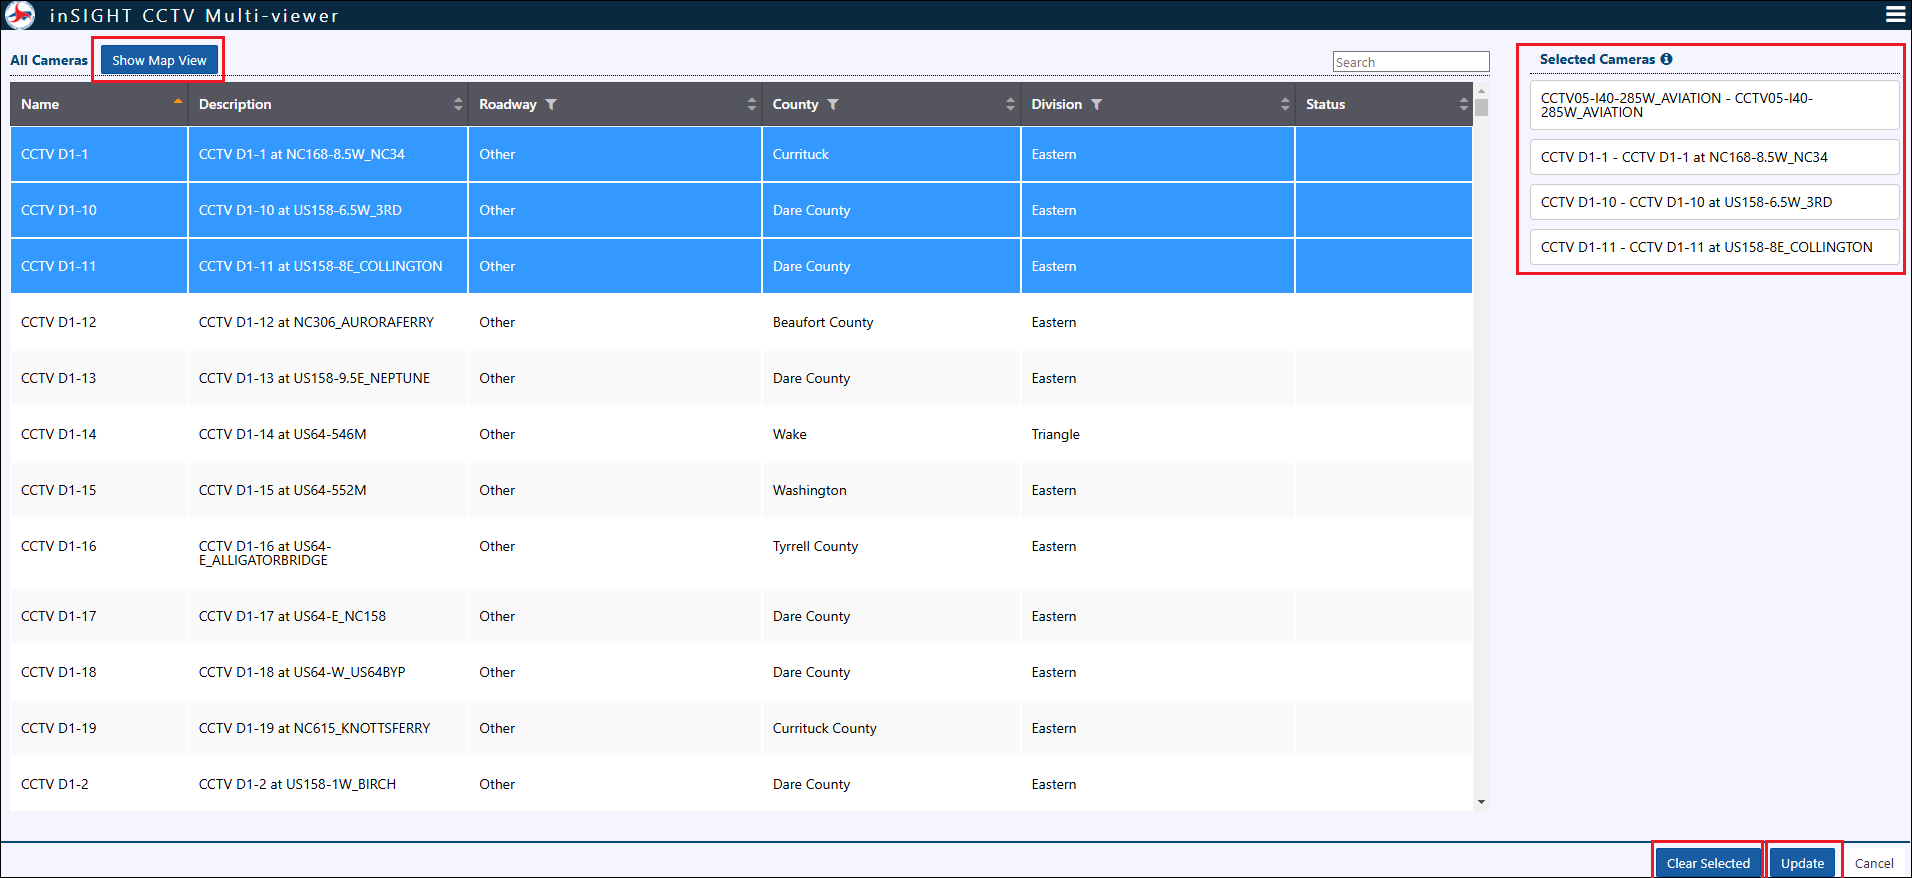Sort by Name column arrow

[x=178, y=103]
